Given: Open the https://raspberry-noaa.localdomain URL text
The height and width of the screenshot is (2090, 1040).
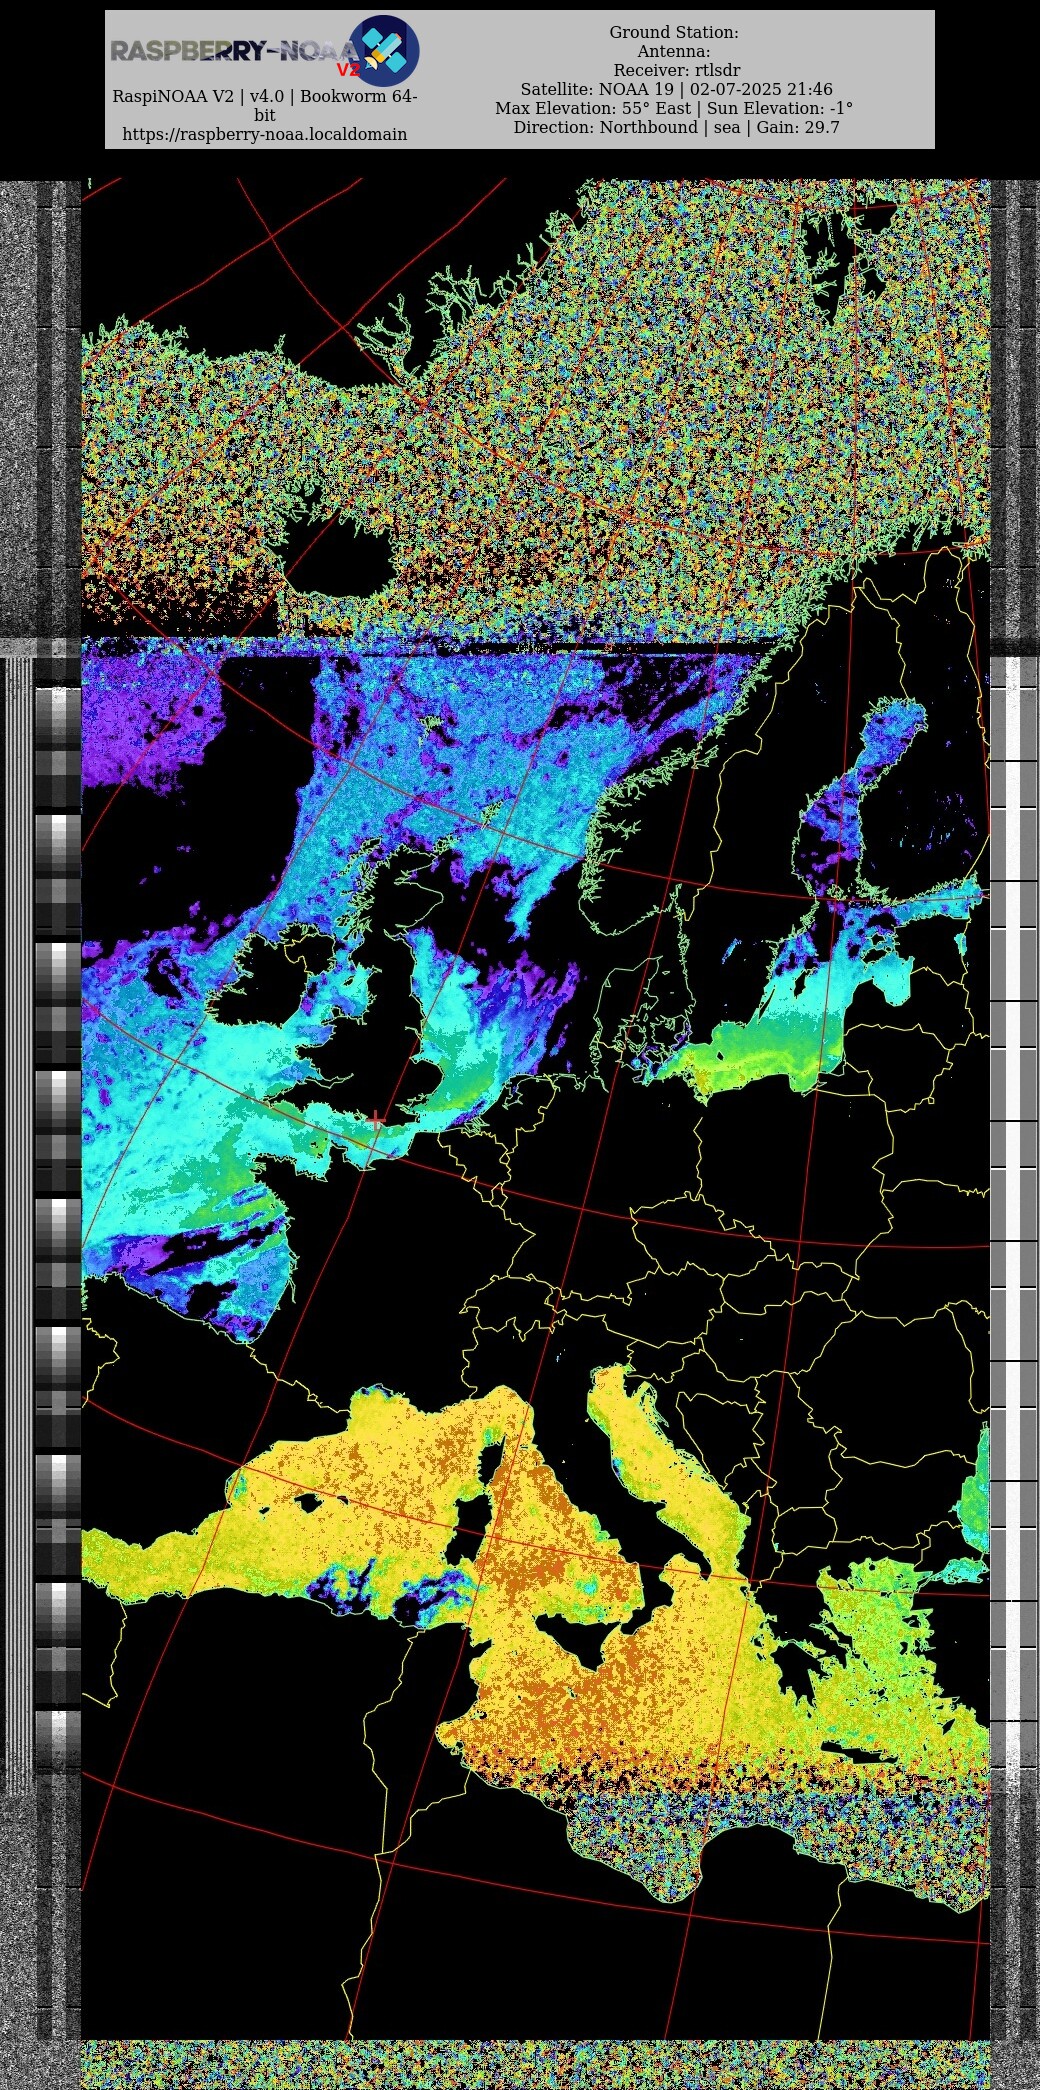Looking at the screenshot, I should click(x=265, y=134).
